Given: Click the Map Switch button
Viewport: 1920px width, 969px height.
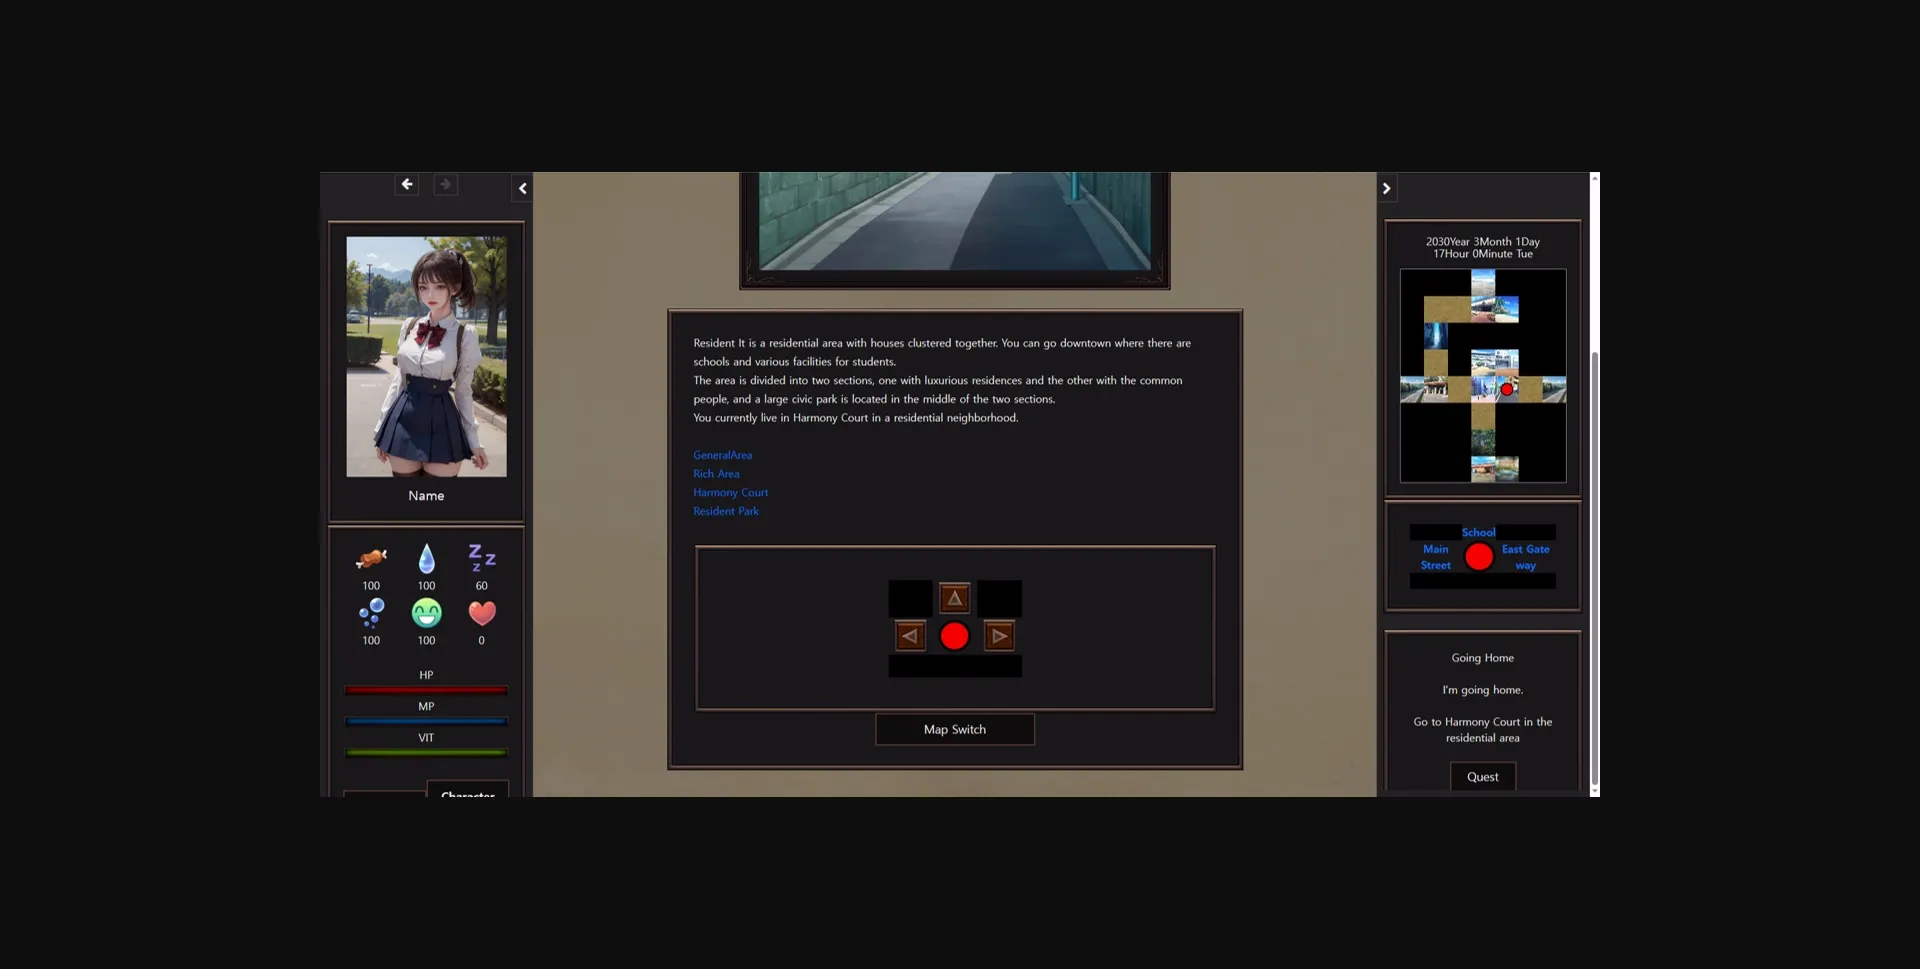Looking at the screenshot, I should point(954,729).
